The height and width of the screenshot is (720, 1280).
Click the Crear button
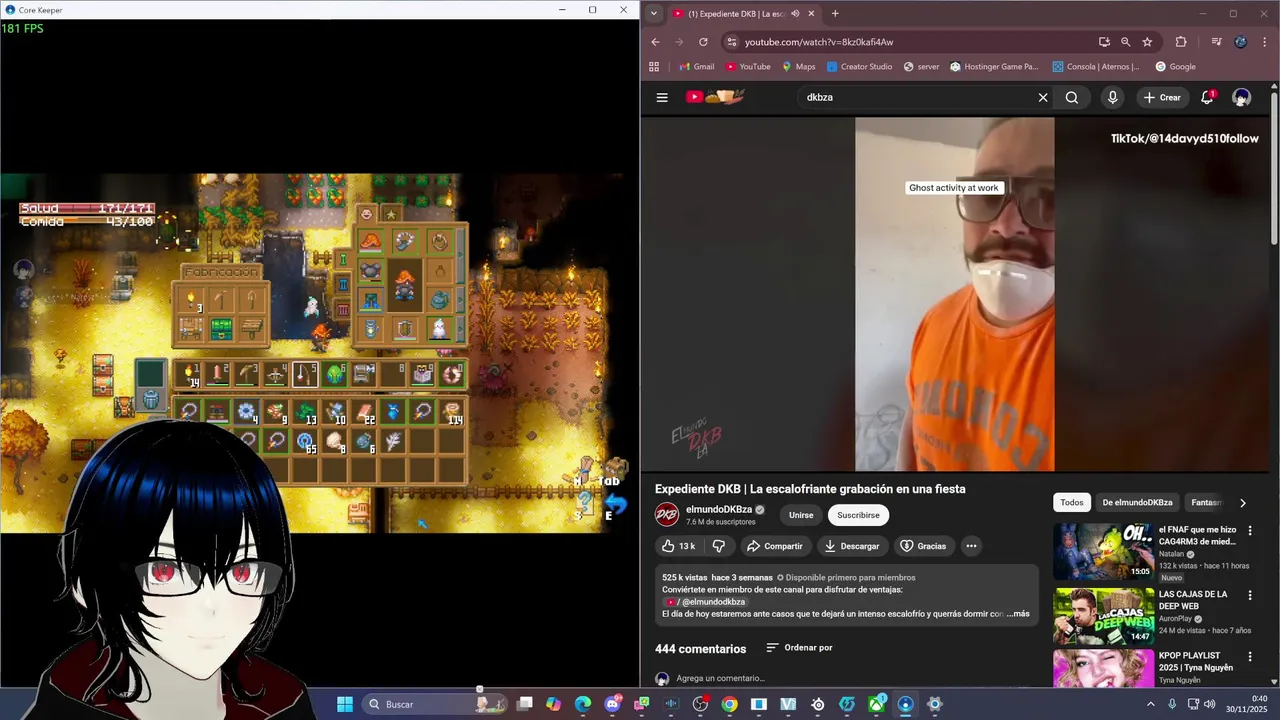(x=1162, y=97)
